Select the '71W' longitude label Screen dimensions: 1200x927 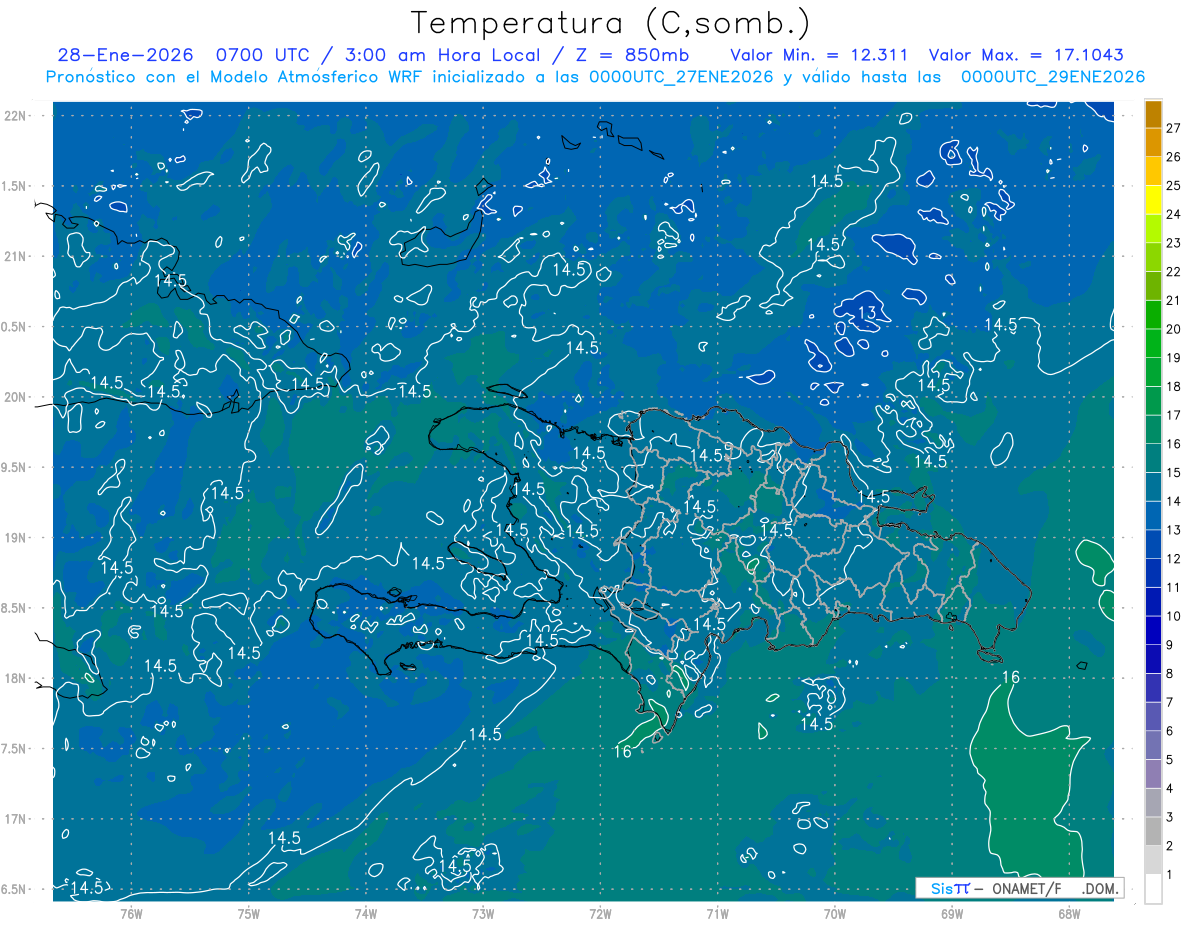point(717,915)
